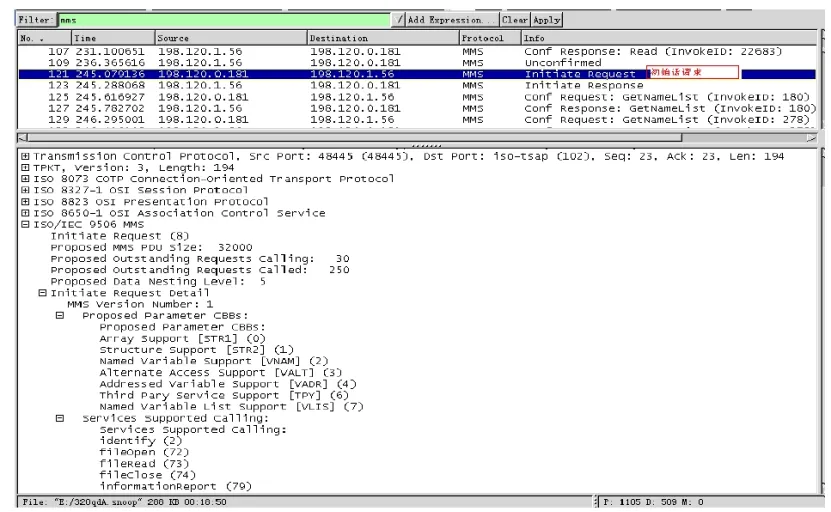Sort packets by the Protocol column header
This screenshot has width=831, height=512.
click(x=488, y=38)
